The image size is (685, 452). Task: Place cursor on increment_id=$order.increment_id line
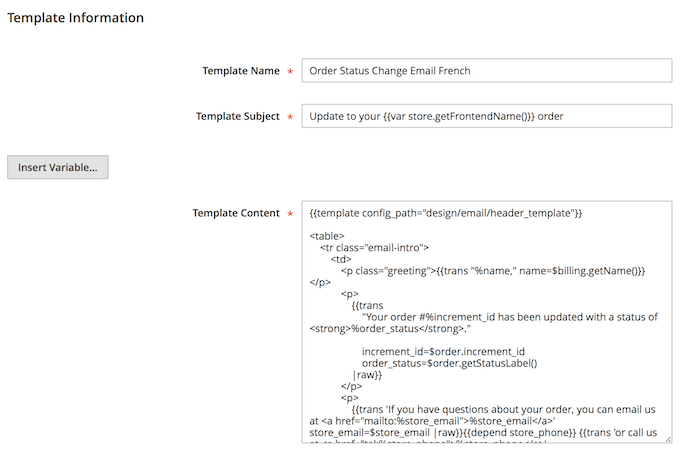click(443, 352)
